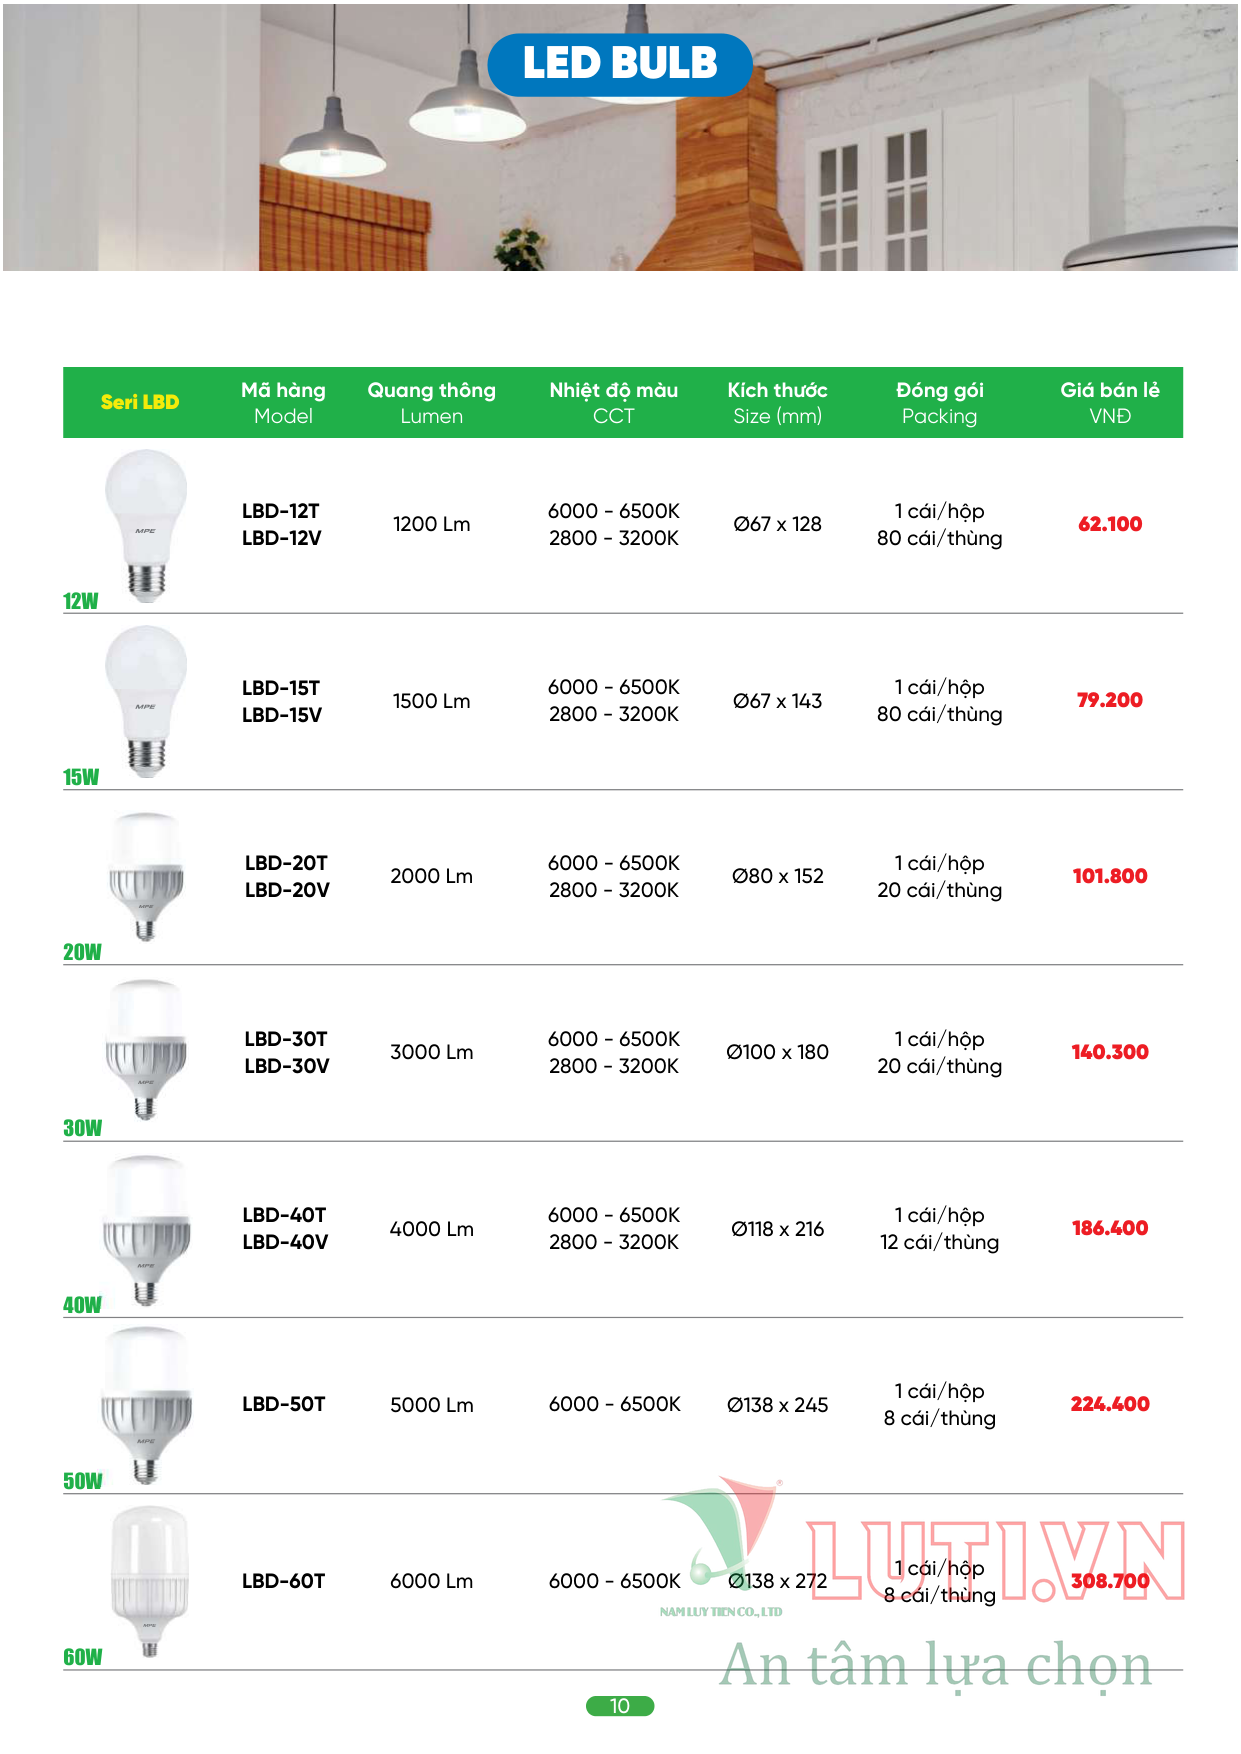Click the LUTI.VN watermark link

[996, 1560]
